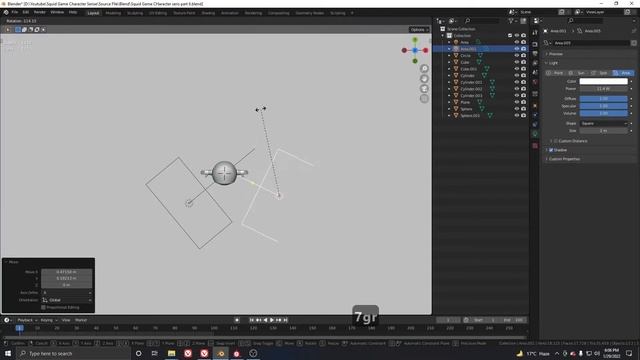Open the Keying dropdown in timeline
This screenshot has width=640, height=360.
[49, 320]
